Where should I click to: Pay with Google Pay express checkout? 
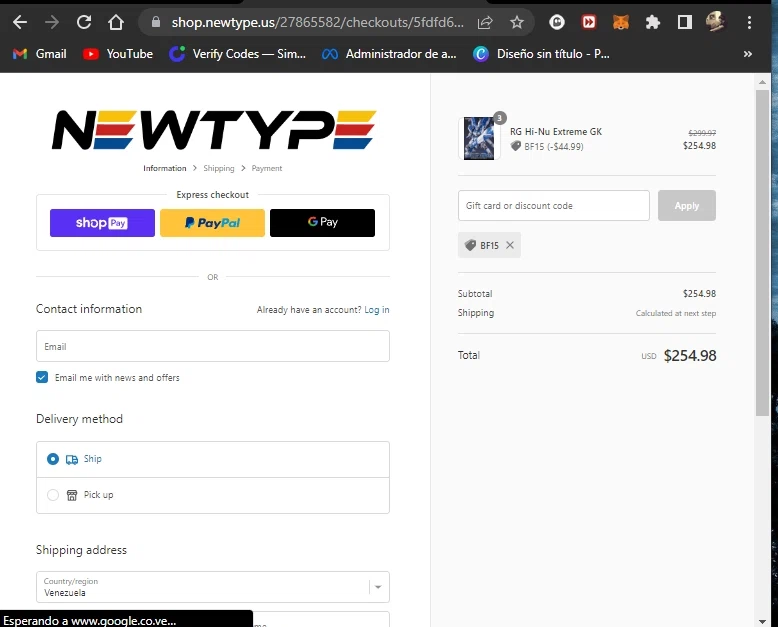coord(323,223)
